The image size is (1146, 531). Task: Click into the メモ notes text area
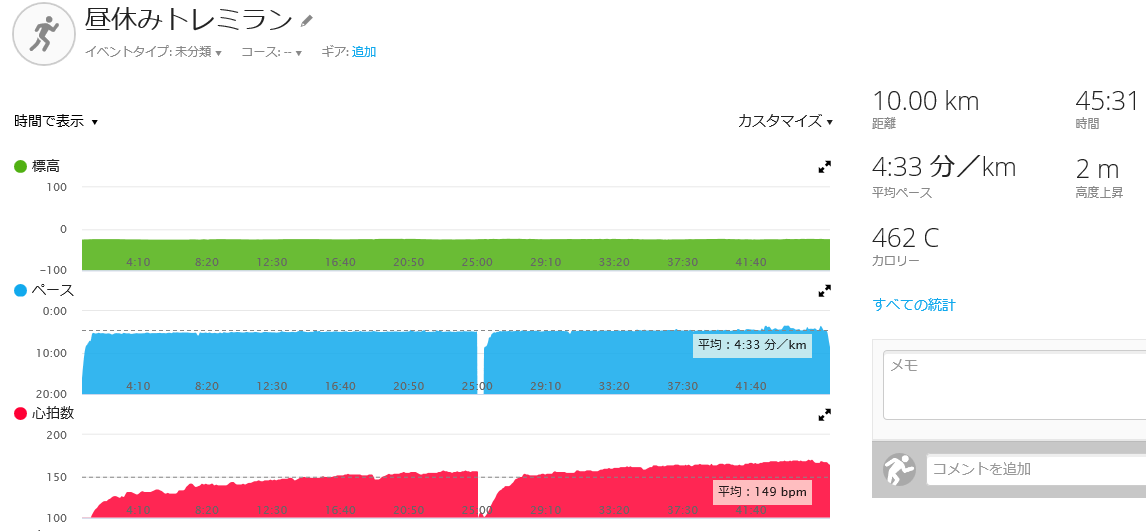pyautogui.click(x=1014, y=385)
